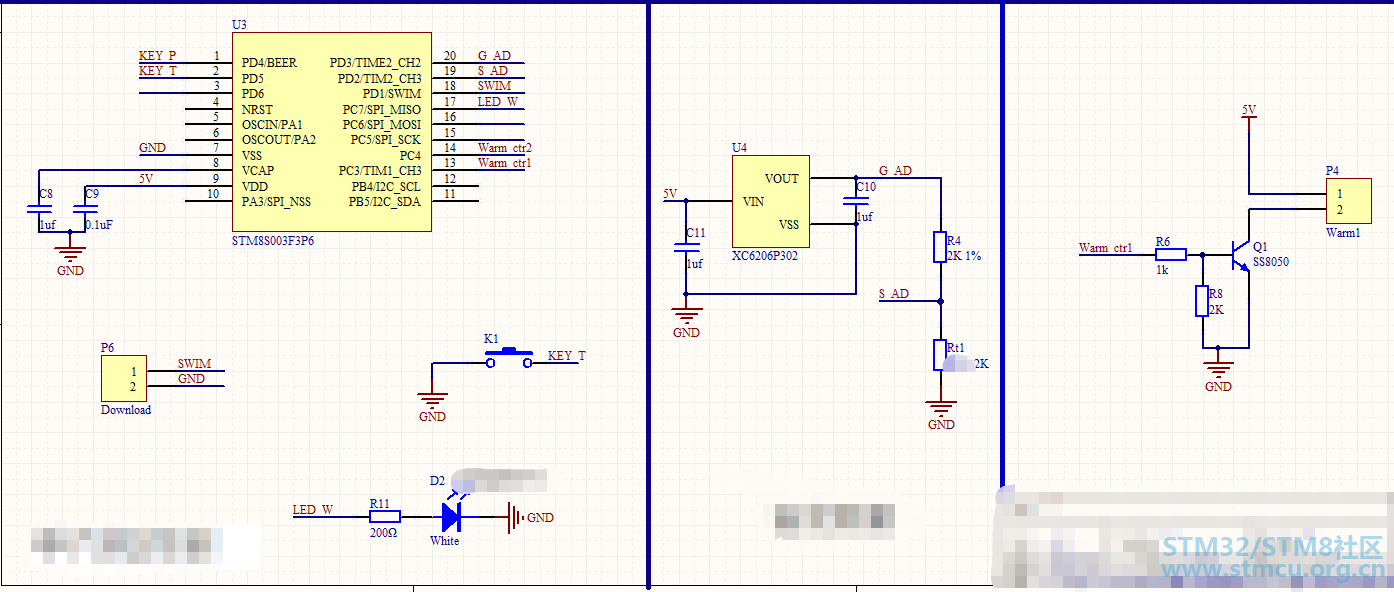Select the U3 STM8S003F3P6 microcontroller body
1394x592 pixels.
332,132
